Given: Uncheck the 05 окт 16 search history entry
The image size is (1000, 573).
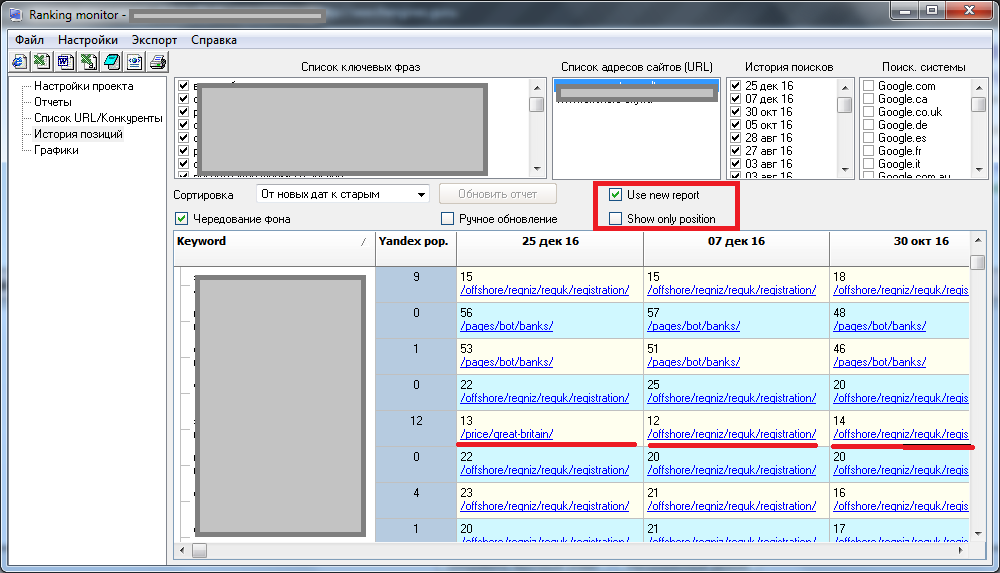Looking at the screenshot, I should pyautogui.click(x=735, y=125).
